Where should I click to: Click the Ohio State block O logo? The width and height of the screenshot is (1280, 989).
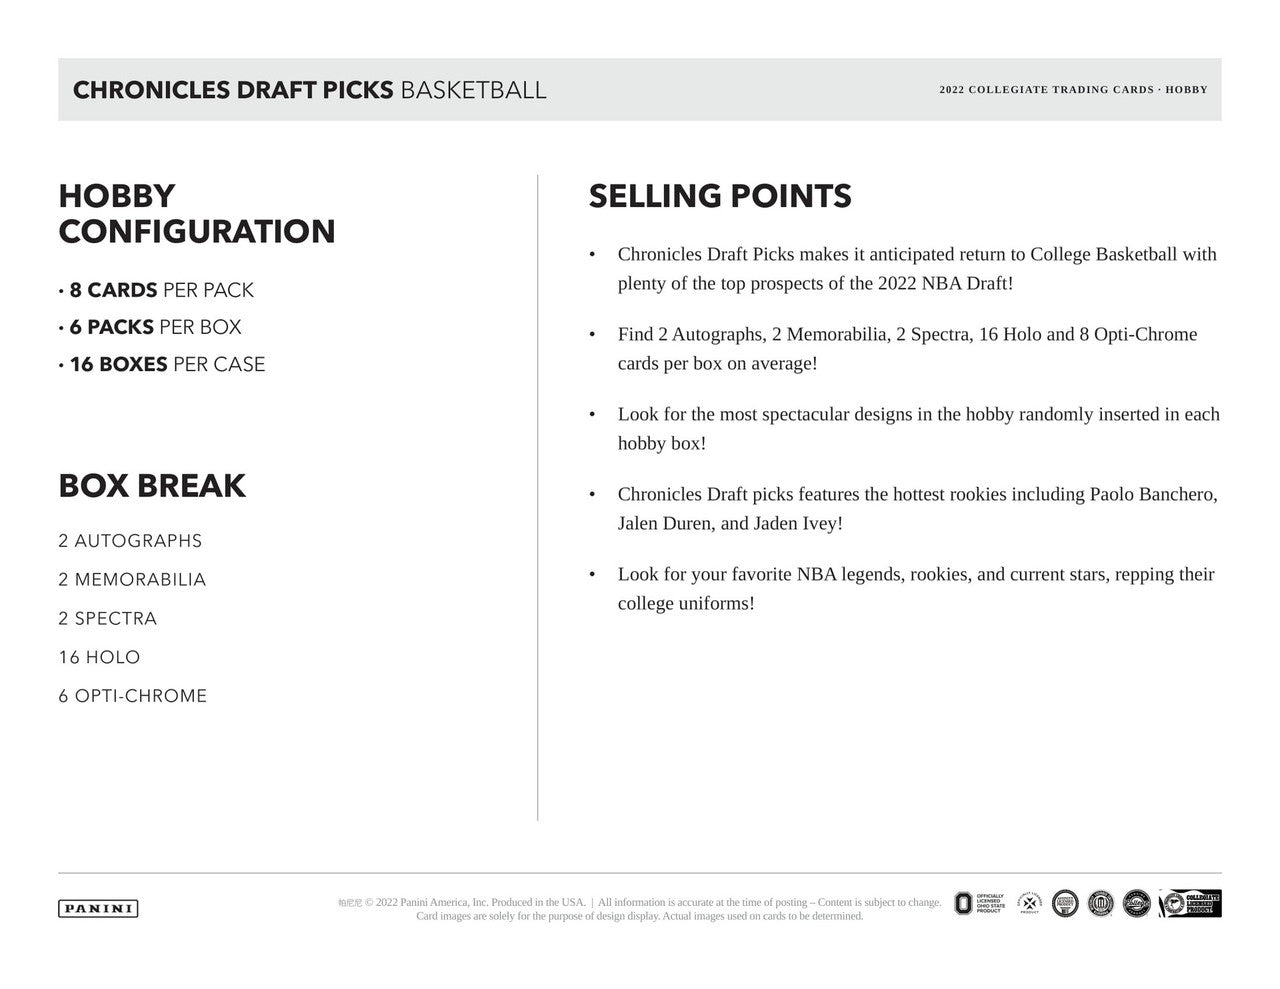tap(963, 903)
